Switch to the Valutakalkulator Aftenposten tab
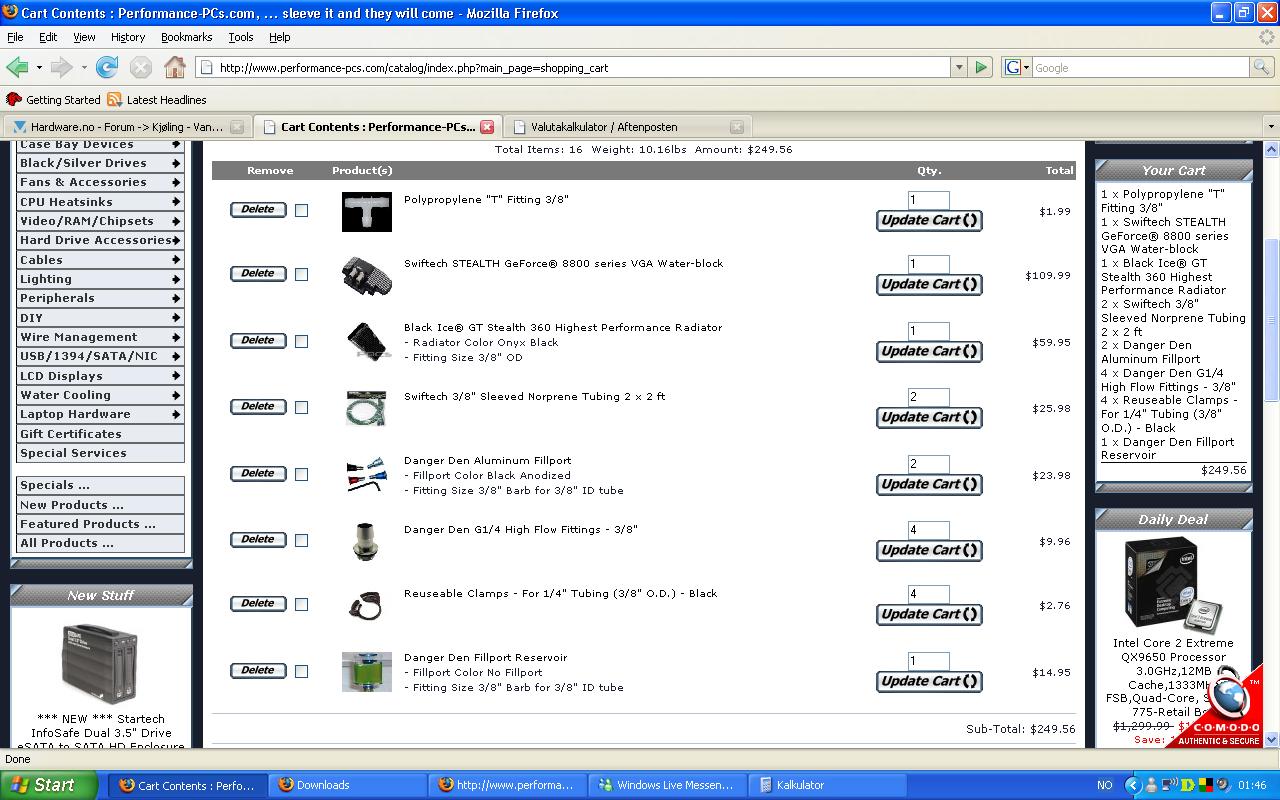 point(627,127)
